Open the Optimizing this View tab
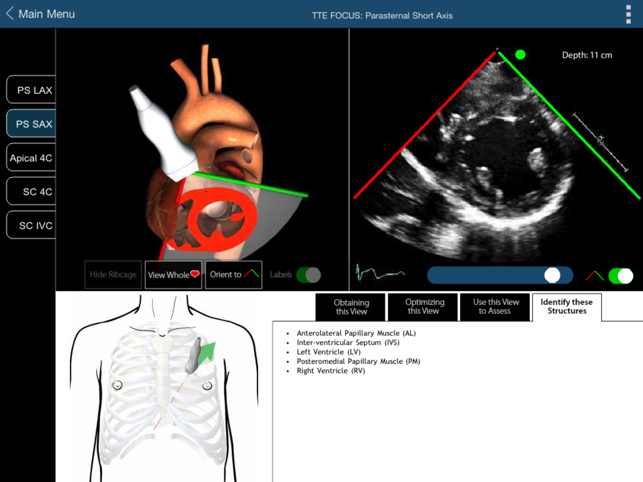Image resolution: width=643 pixels, height=482 pixels. point(423,306)
